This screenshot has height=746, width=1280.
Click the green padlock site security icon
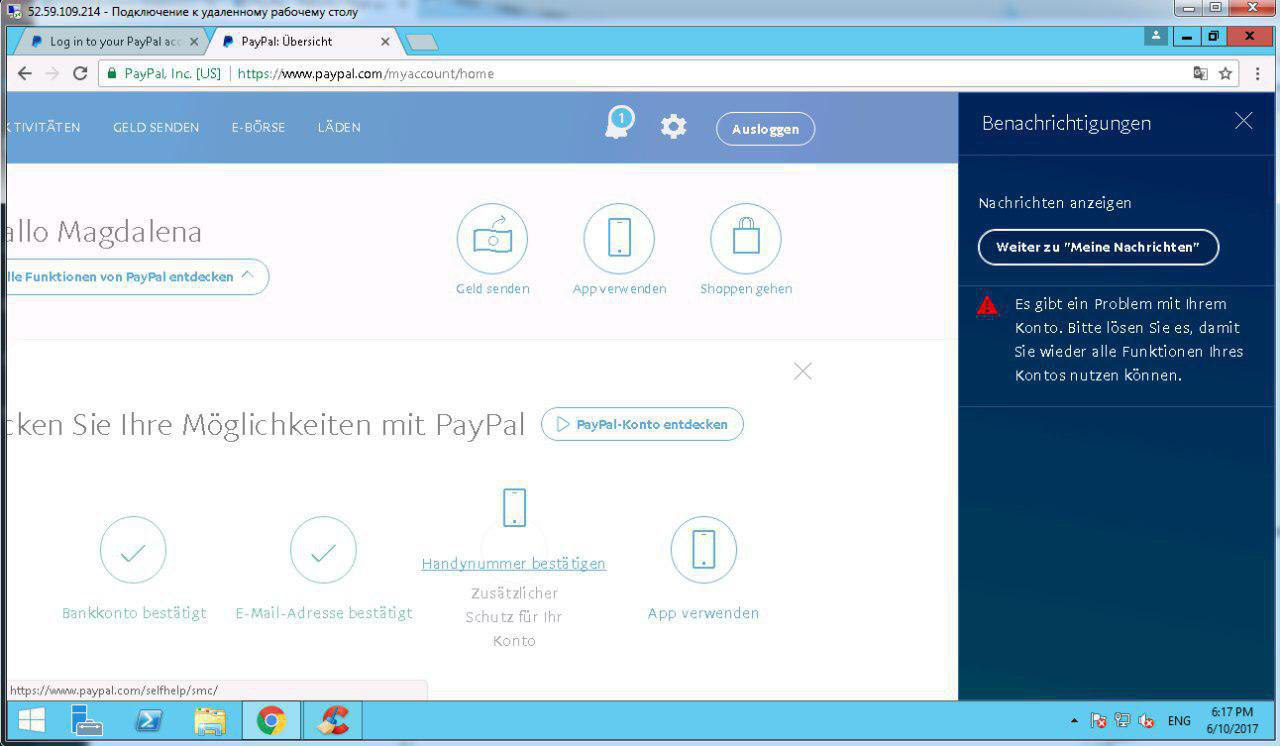pos(112,73)
